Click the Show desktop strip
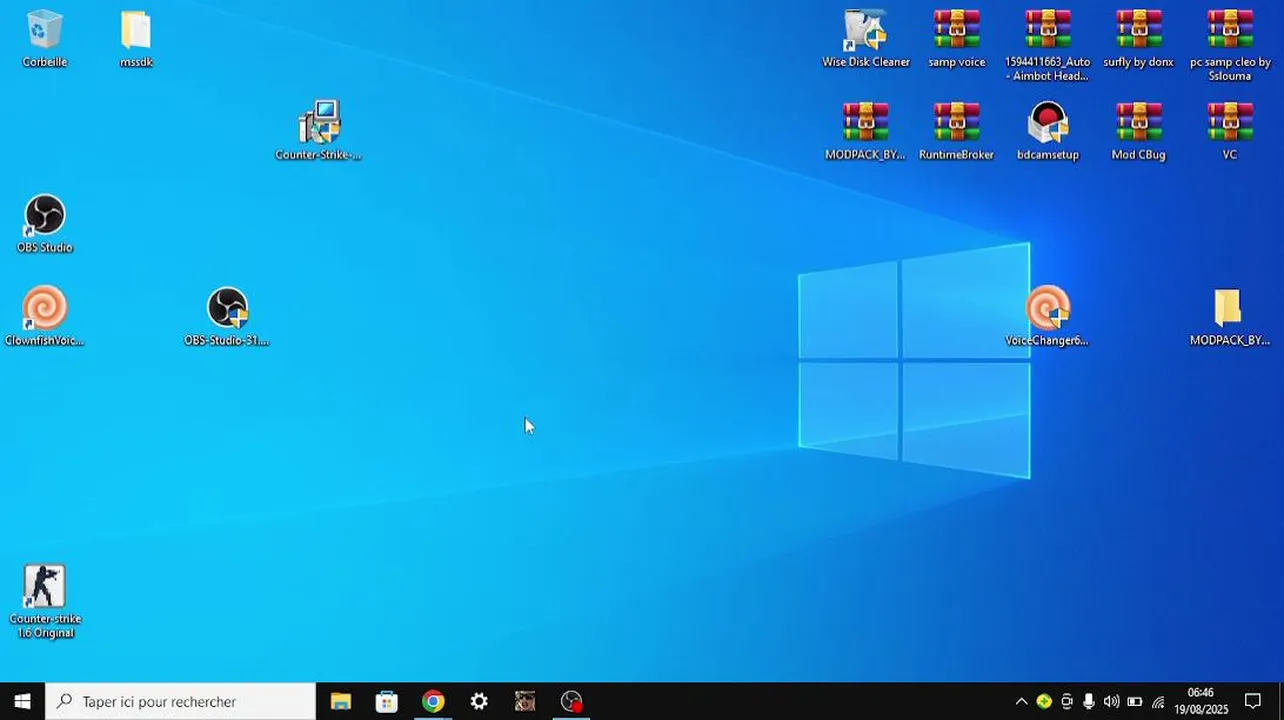Viewport: 1284px width, 720px height. coord(1280,701)
